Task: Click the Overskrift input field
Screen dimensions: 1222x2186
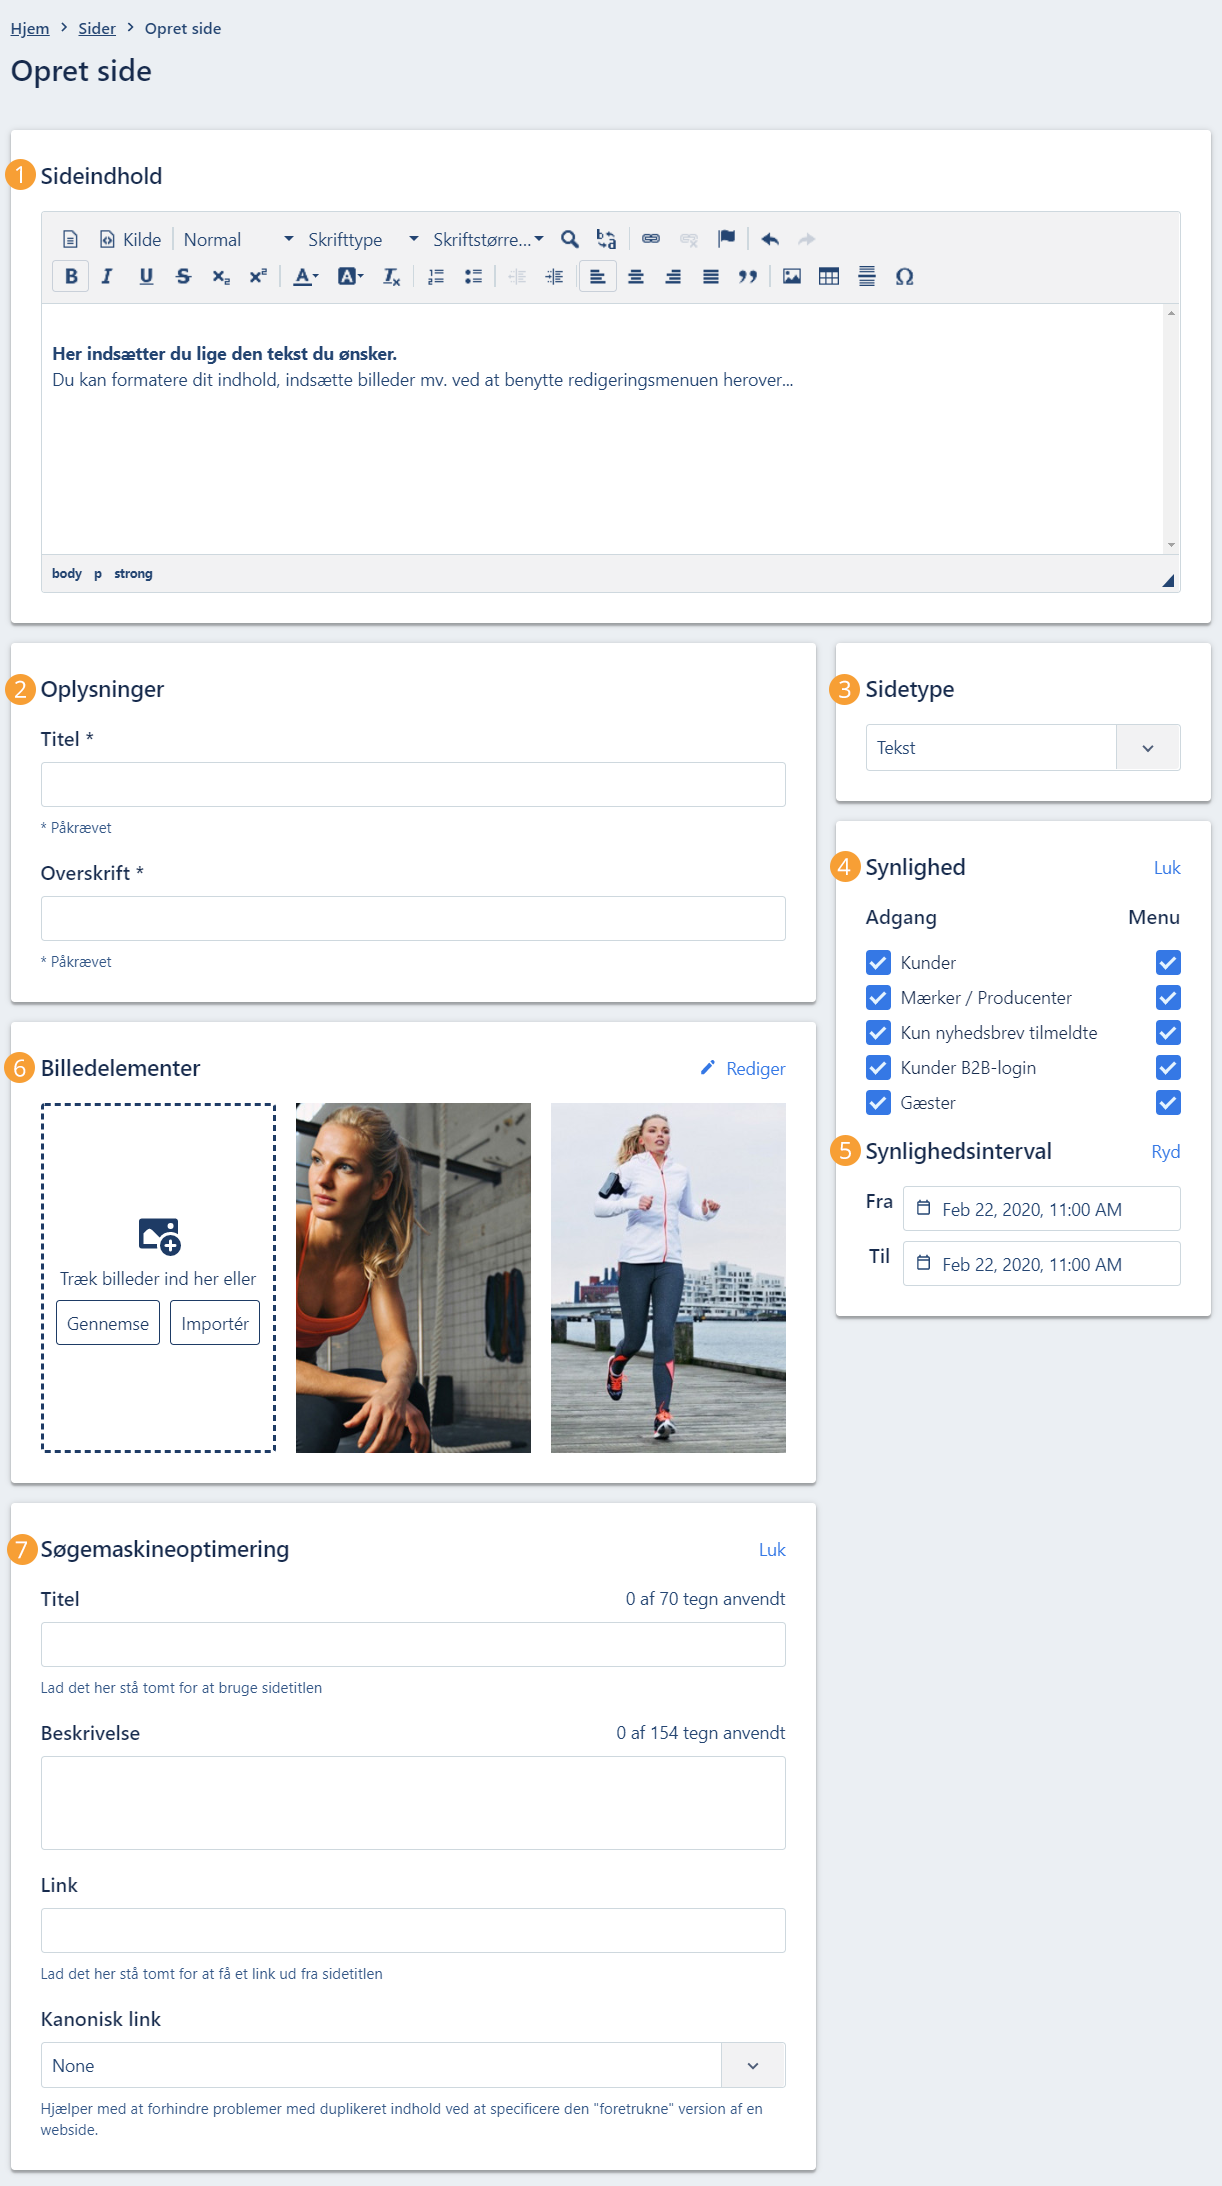Action: 413,919
